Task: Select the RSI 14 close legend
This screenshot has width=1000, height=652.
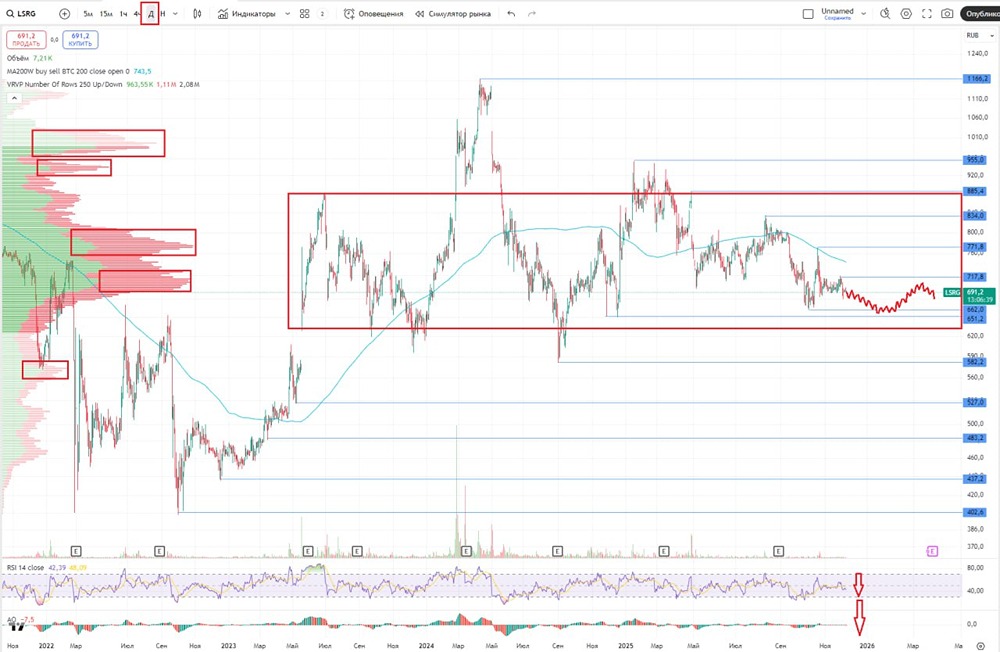Action: [x=47, y=567]
